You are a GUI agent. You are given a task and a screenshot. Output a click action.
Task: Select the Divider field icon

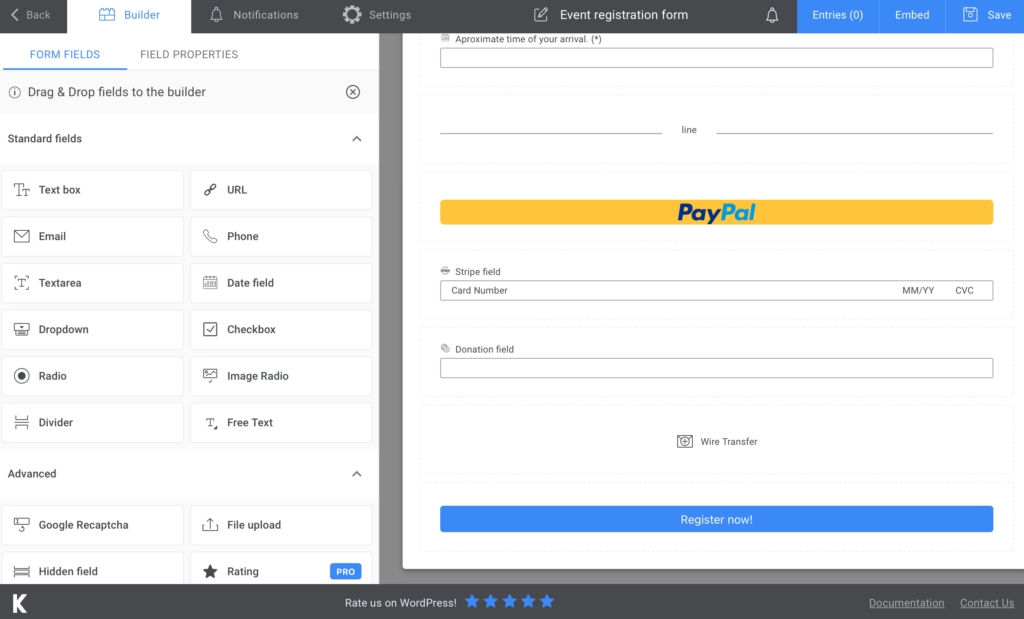pos(22,422)
